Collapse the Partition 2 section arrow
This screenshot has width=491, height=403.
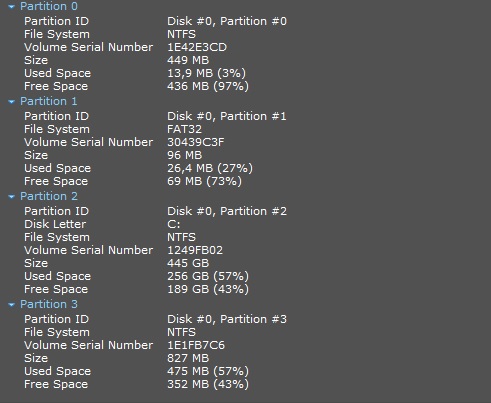pos(11,197)
